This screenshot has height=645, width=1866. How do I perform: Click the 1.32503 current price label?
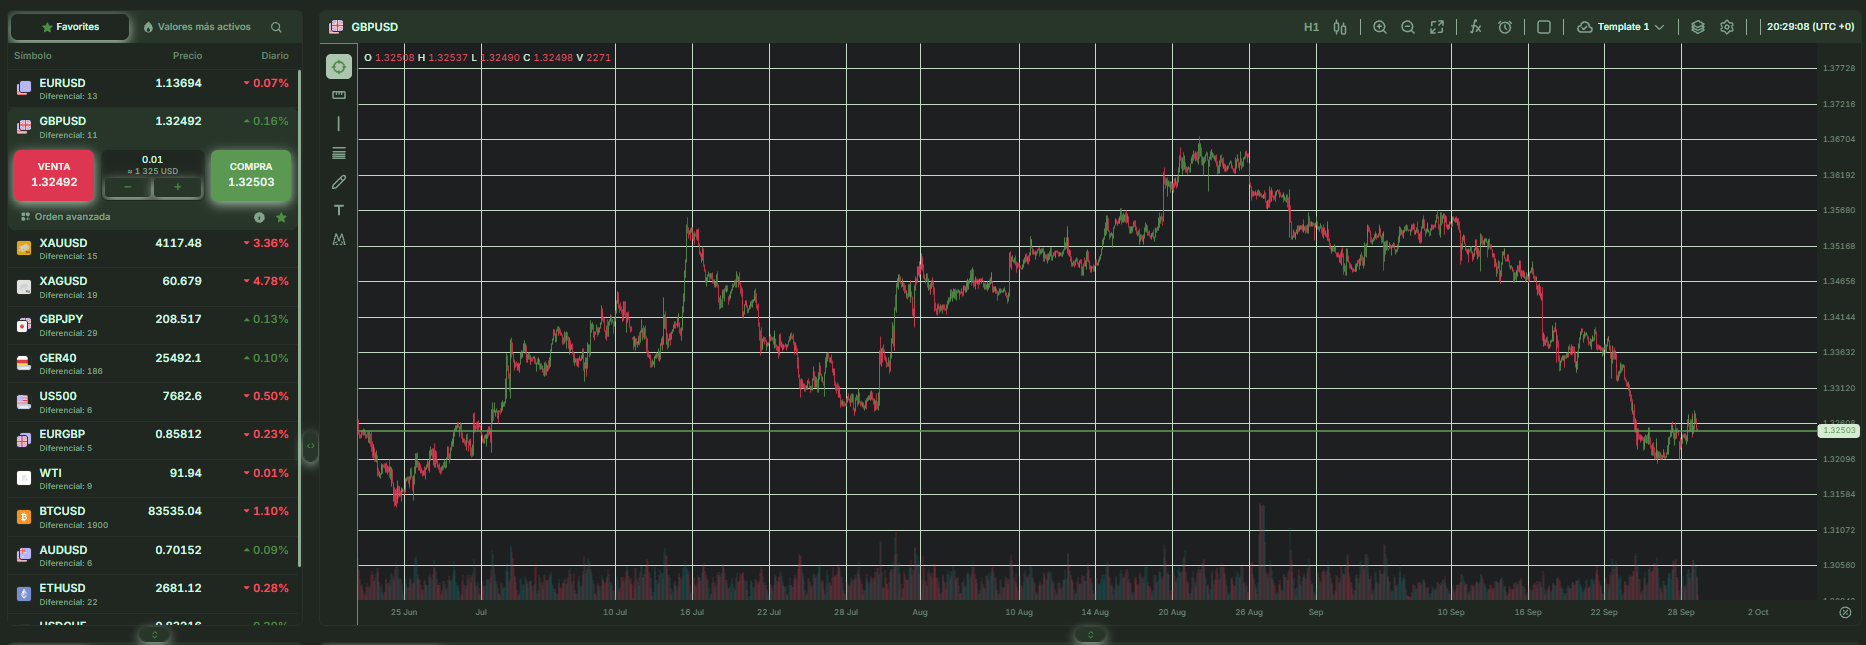(1838, 430)
